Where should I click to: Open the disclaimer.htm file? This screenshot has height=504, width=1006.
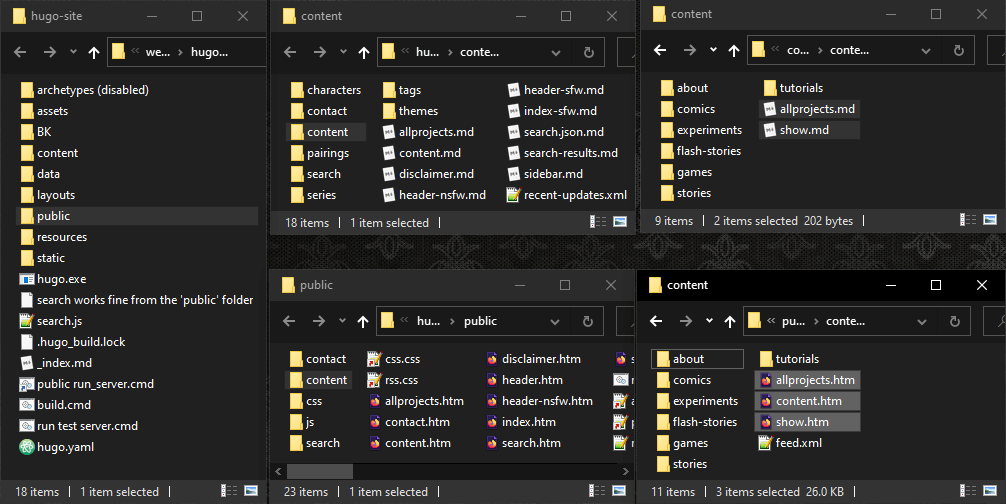point(541,359)
